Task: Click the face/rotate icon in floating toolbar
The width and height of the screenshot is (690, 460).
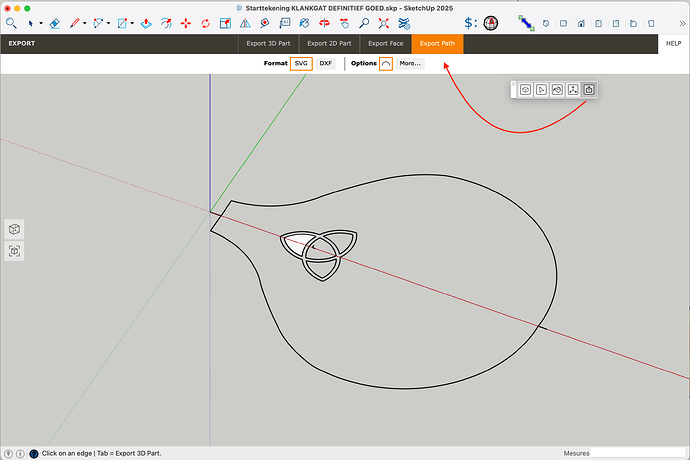Action: coord(557,90)
